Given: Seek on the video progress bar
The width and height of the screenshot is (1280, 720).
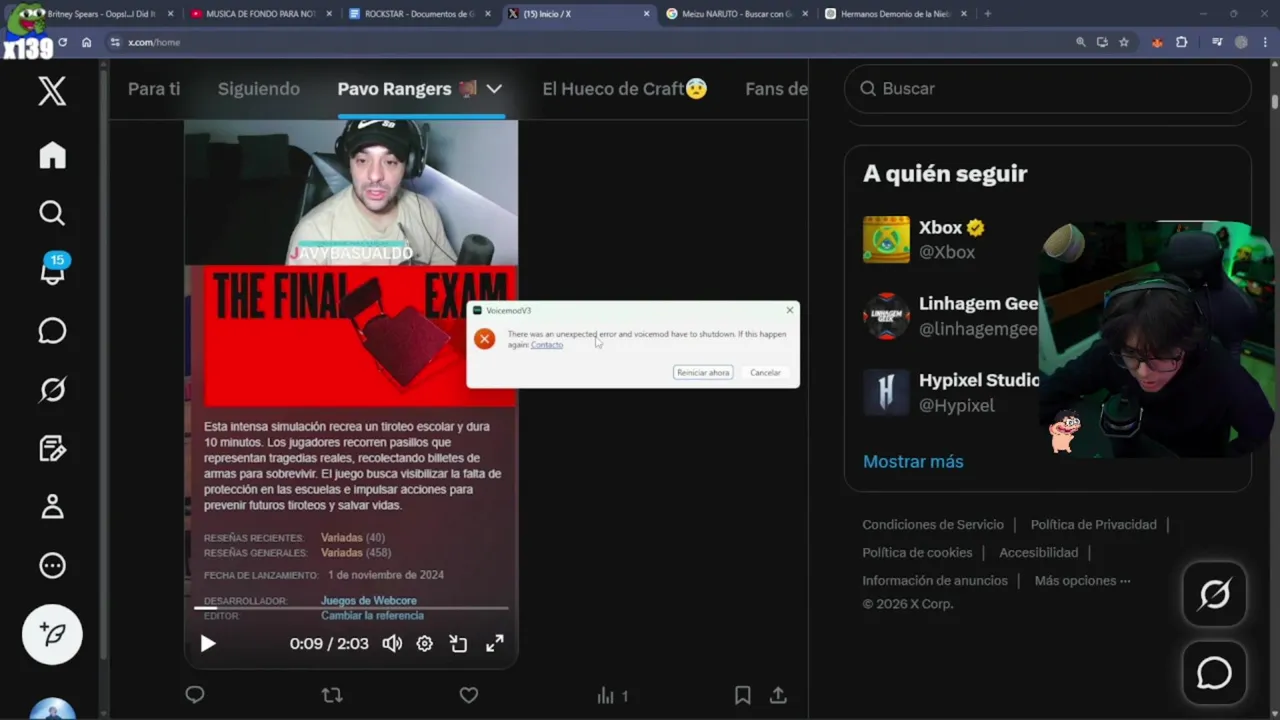Looking at the screenshot, I should pyautogui.click(x=351, y=608).
